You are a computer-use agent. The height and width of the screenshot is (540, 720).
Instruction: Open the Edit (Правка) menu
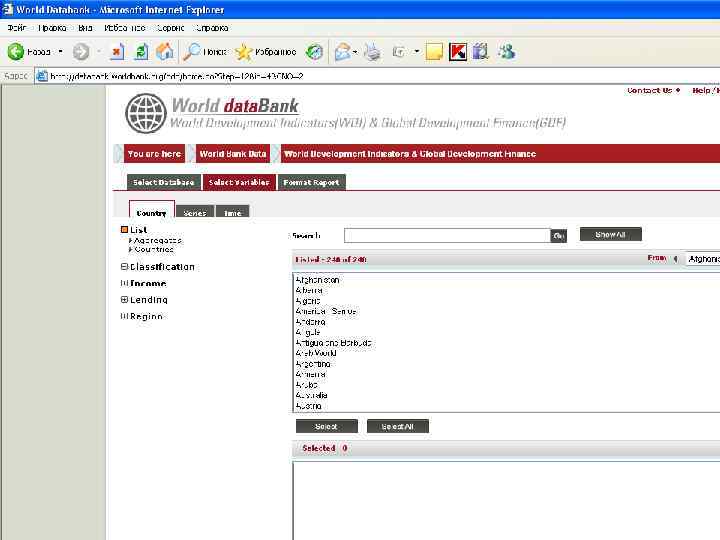pyautogui.click(x=52, y=28)
